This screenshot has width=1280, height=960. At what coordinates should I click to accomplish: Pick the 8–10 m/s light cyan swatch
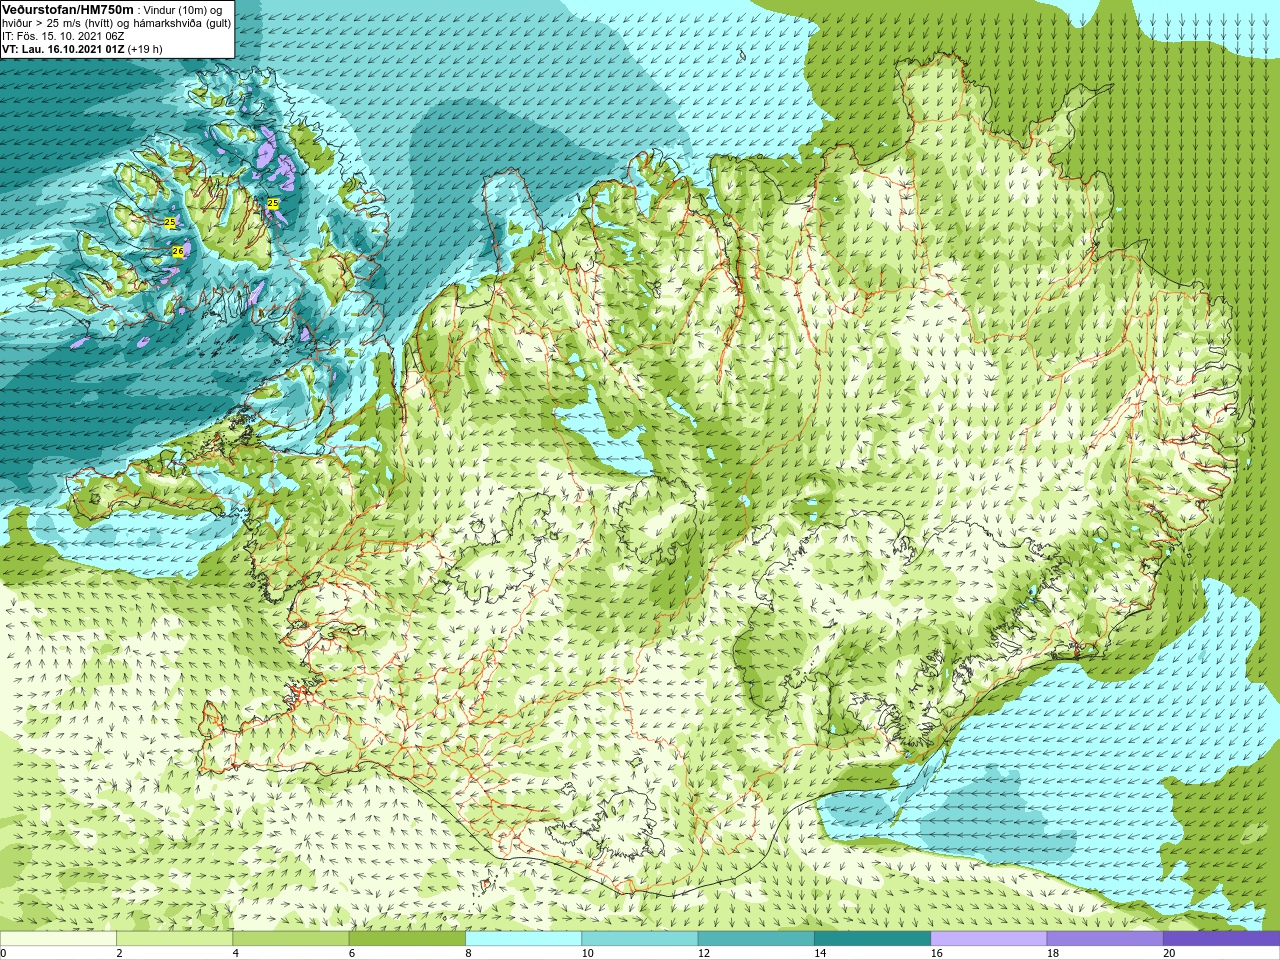point(523,938)
